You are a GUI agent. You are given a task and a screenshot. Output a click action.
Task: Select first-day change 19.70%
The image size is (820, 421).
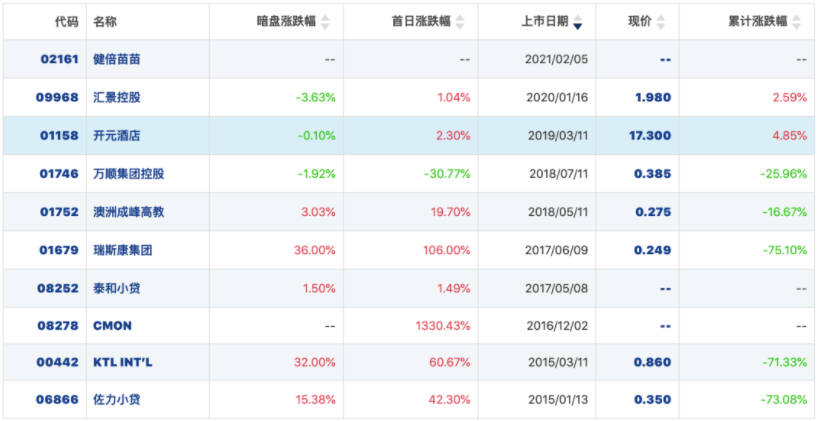pos(450,212)
